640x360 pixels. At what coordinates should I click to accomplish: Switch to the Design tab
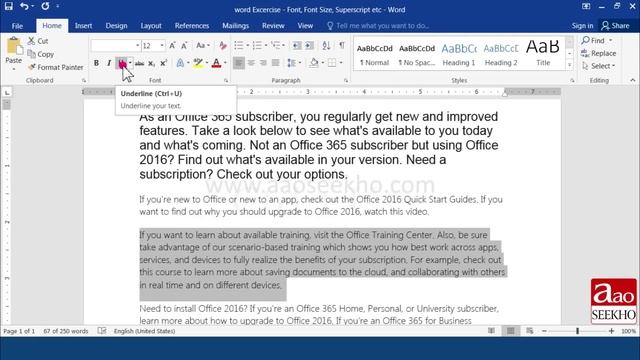click(x=116, y=26)
